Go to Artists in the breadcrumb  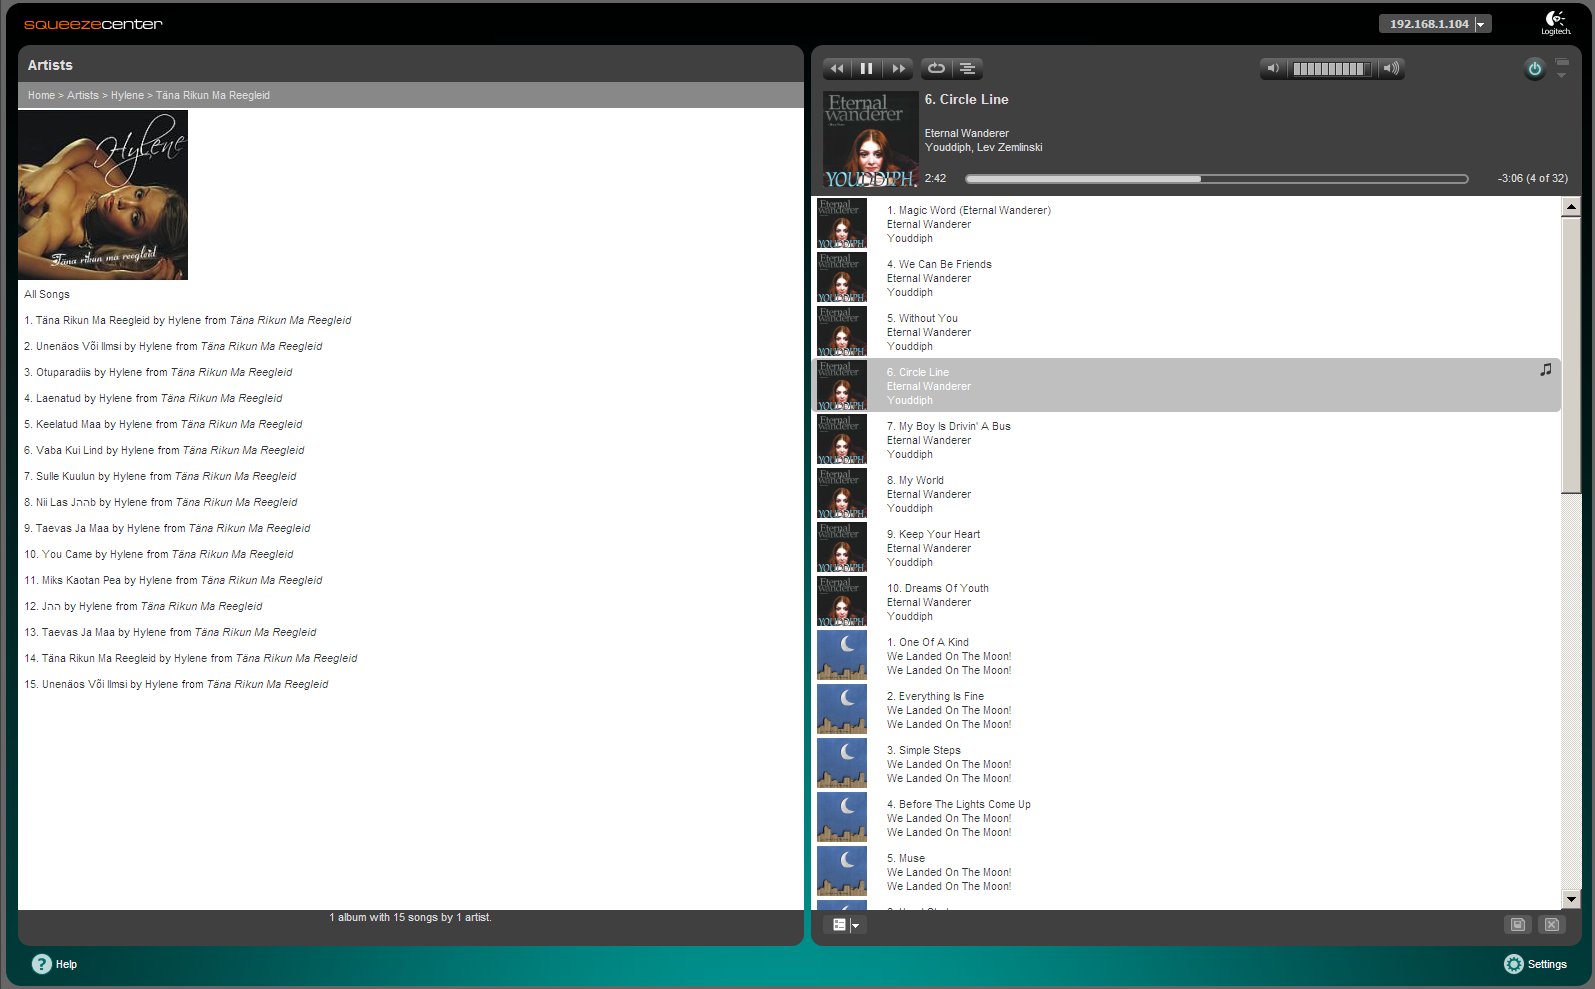83,96
